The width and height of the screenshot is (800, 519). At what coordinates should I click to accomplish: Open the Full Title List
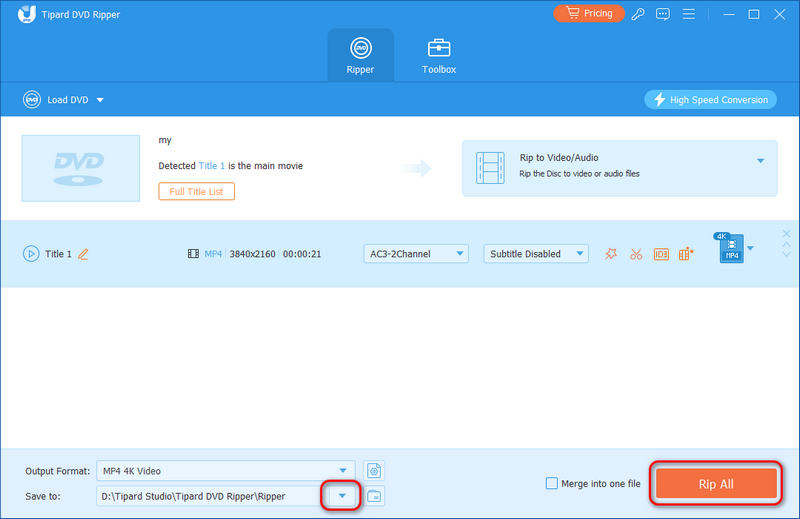tap(196, 191)
